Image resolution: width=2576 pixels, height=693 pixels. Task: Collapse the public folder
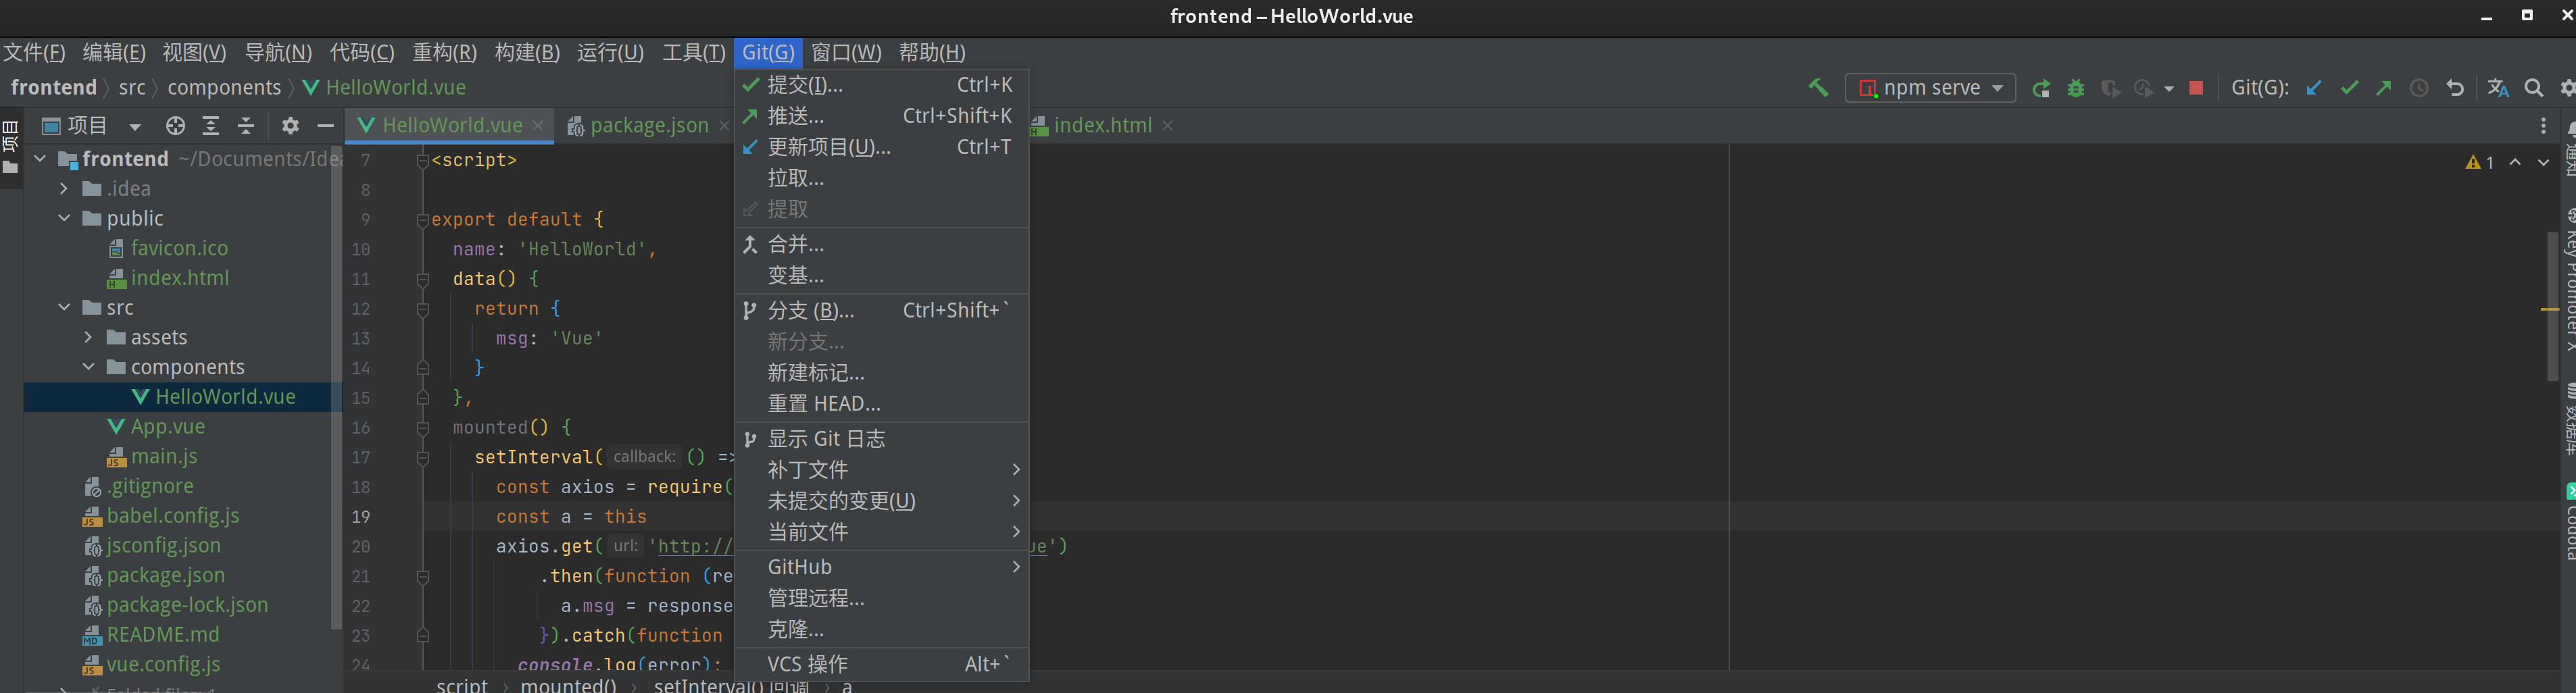65,218
